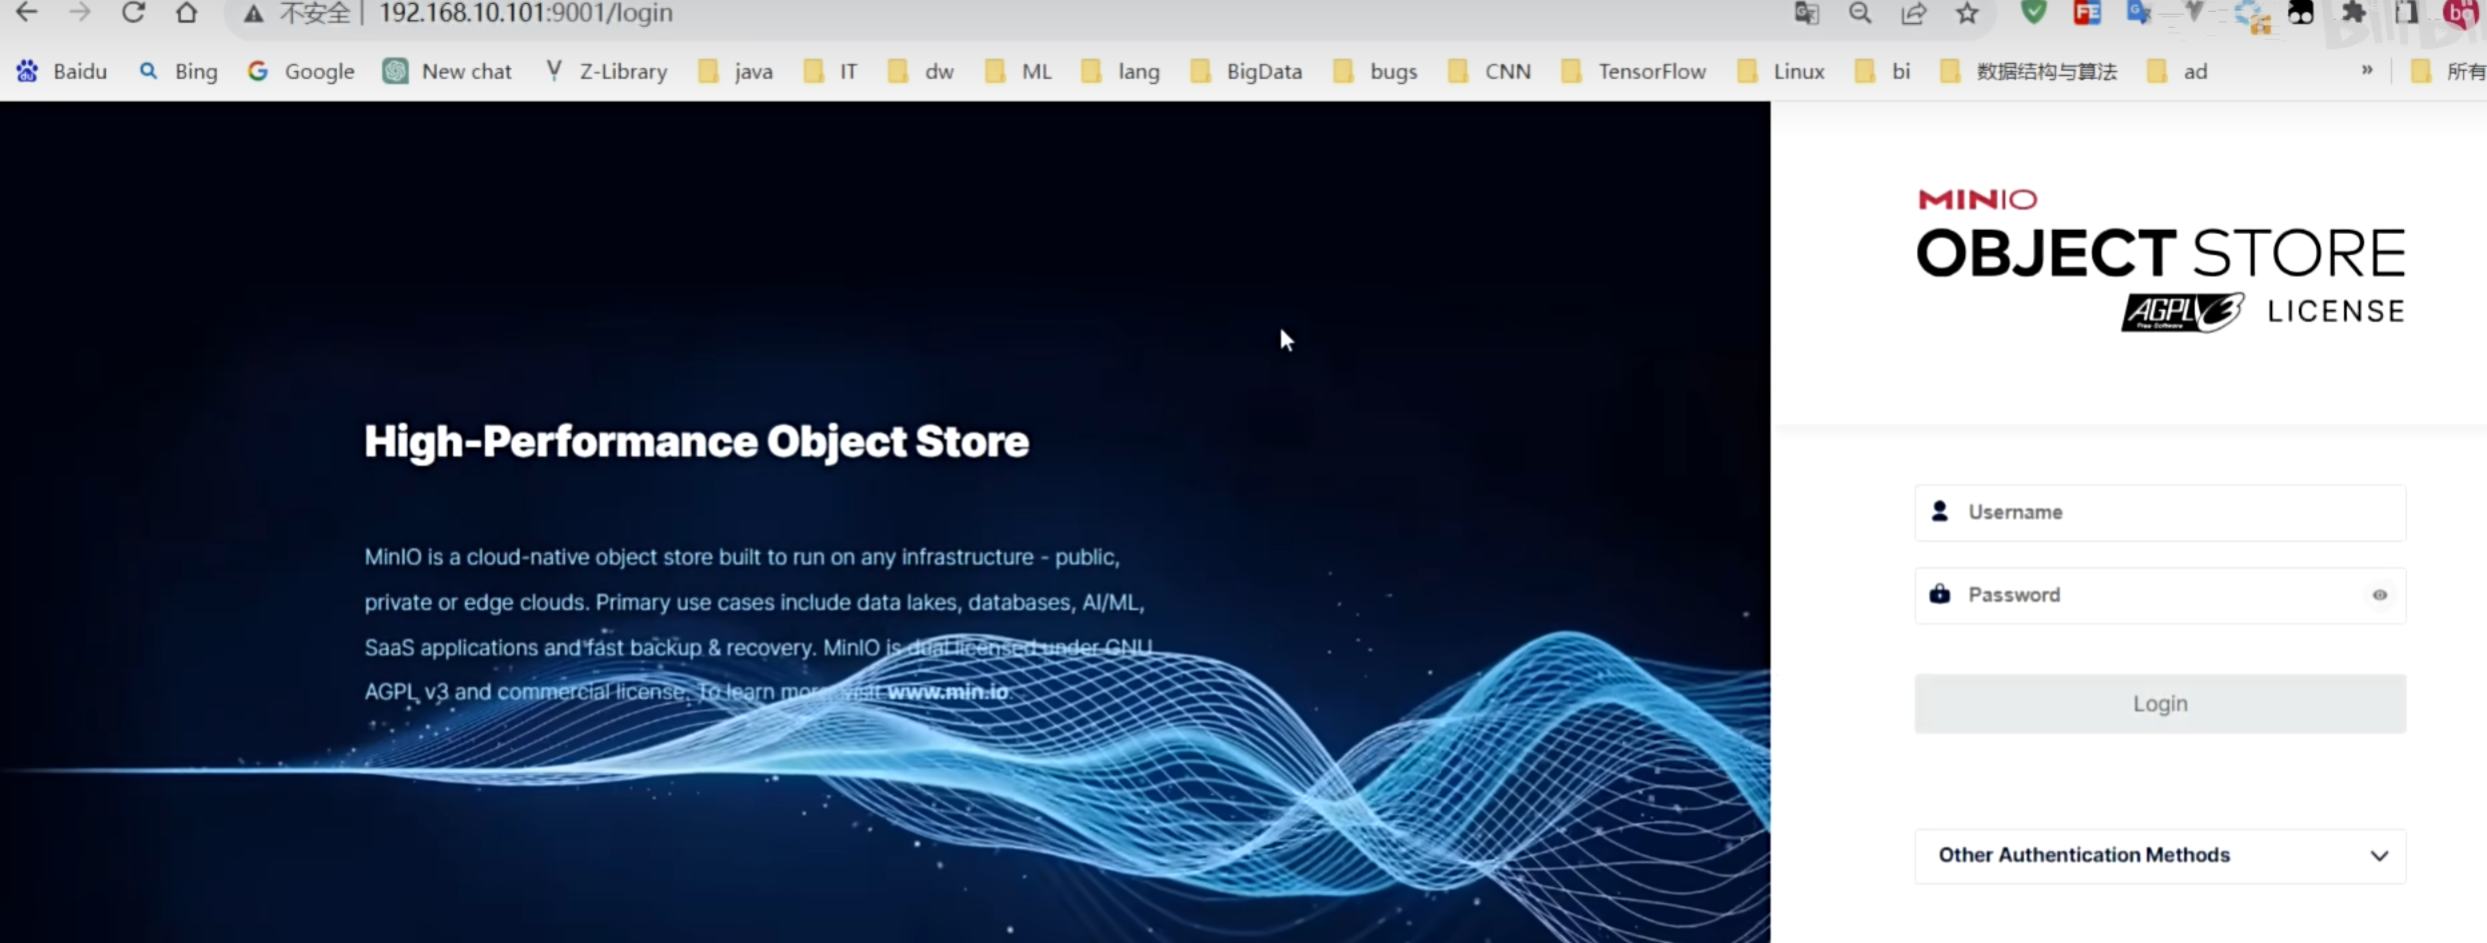
Task: Bookmark this page with the star icon
Action: [1967, 13]
